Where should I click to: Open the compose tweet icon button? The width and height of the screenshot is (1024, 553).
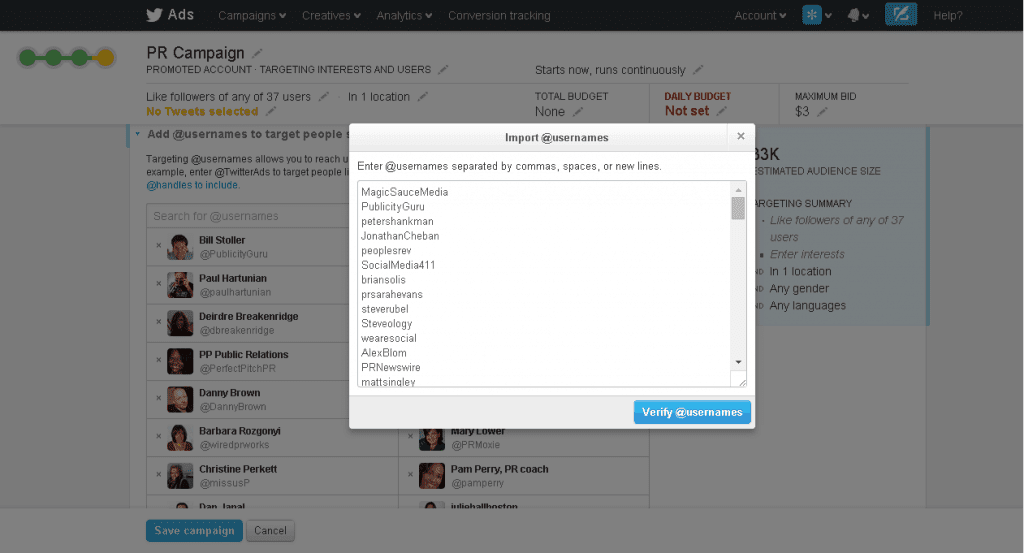[901, 14]
